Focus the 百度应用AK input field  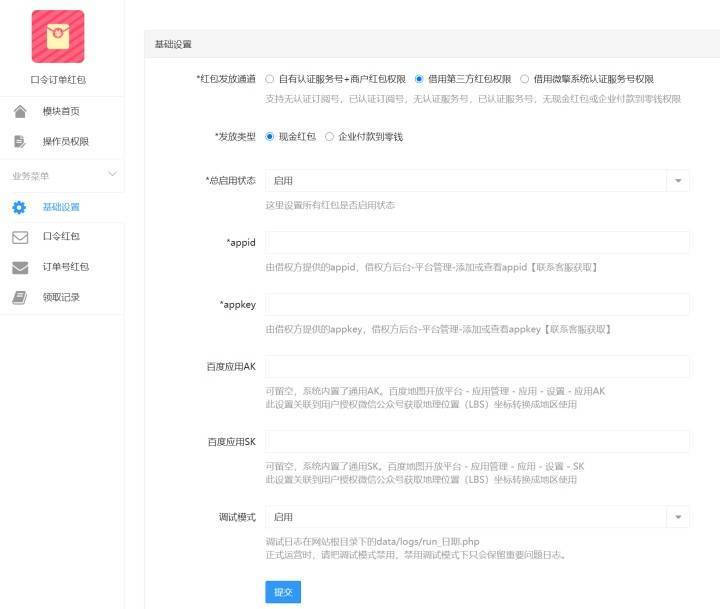click(x=477, y=367)
